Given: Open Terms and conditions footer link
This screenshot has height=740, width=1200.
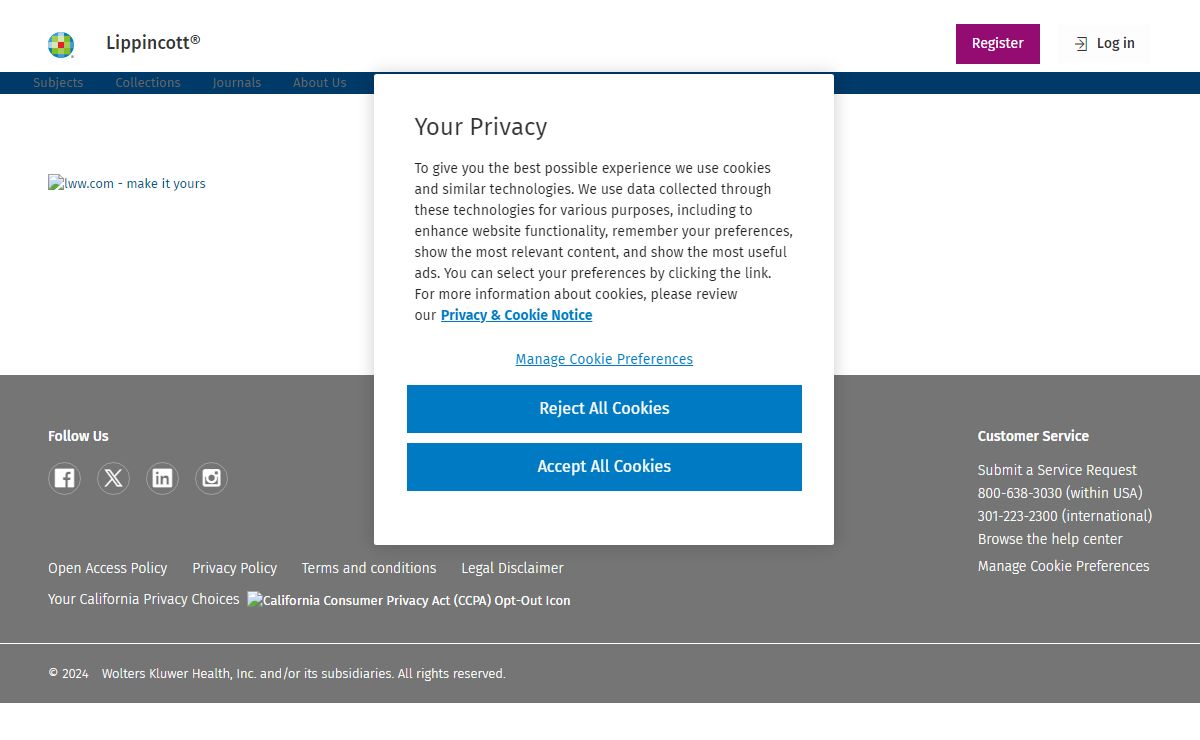Looking at the screenshot, I should [x=369, y=568].
